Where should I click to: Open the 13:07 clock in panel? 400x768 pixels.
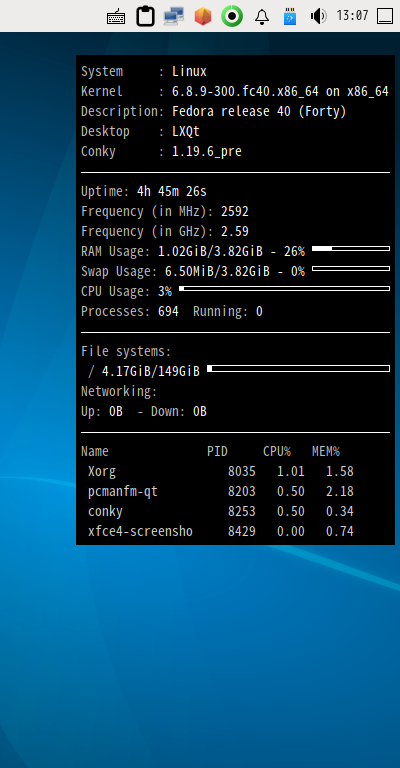pyautogui.click(x=352, y=16)
